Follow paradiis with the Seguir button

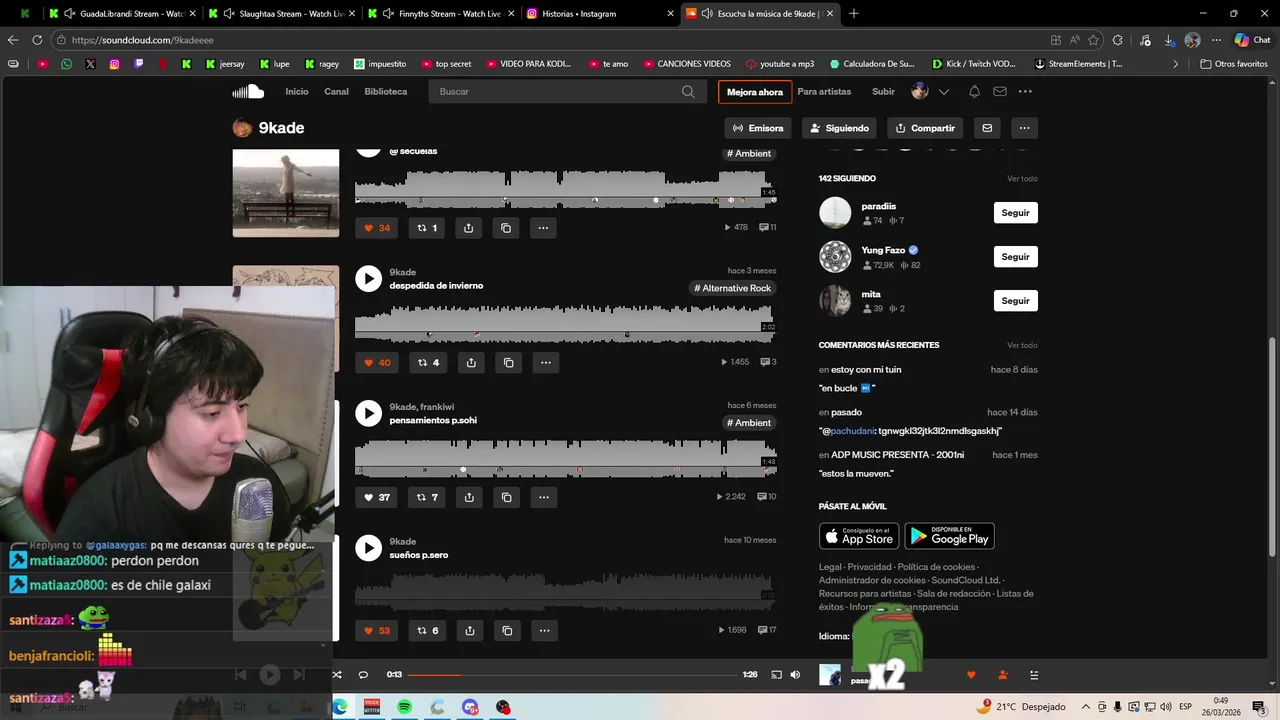click(1015, 213)
